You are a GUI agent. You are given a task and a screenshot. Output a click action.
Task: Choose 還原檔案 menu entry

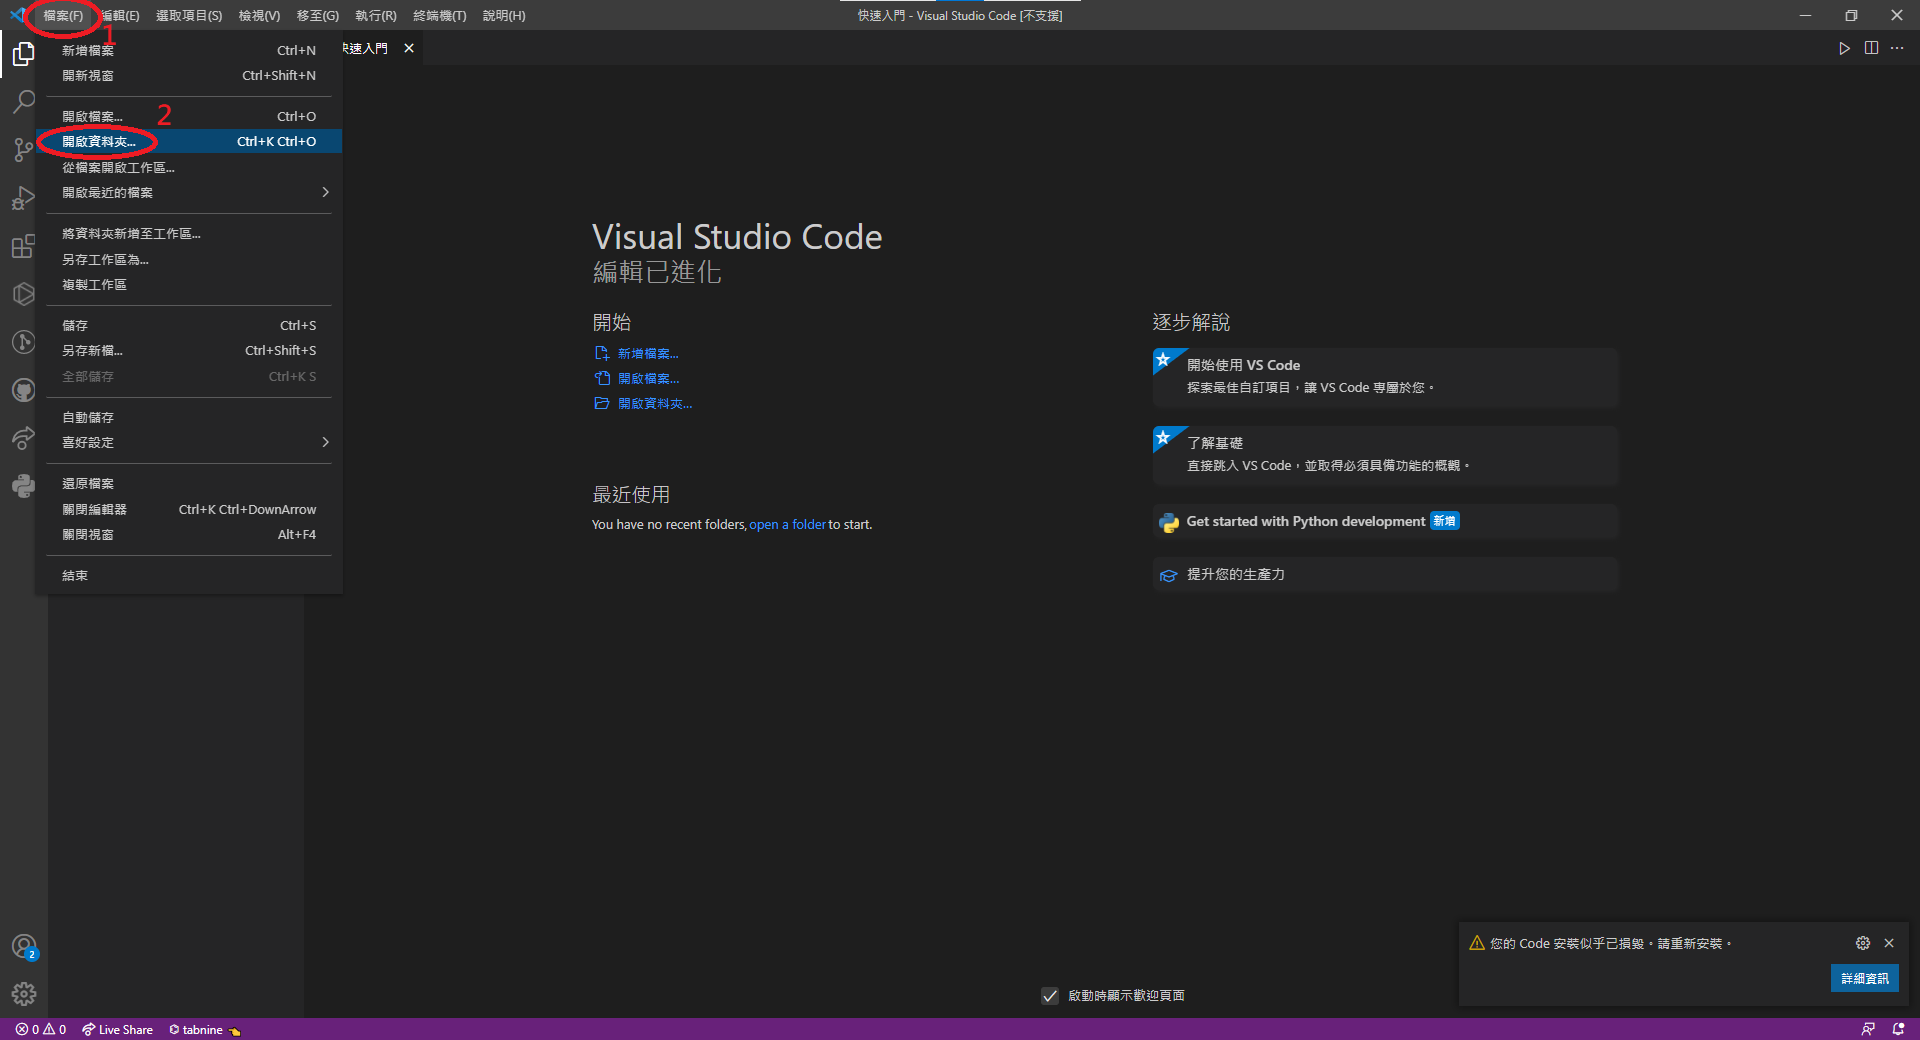coord(189,483)
